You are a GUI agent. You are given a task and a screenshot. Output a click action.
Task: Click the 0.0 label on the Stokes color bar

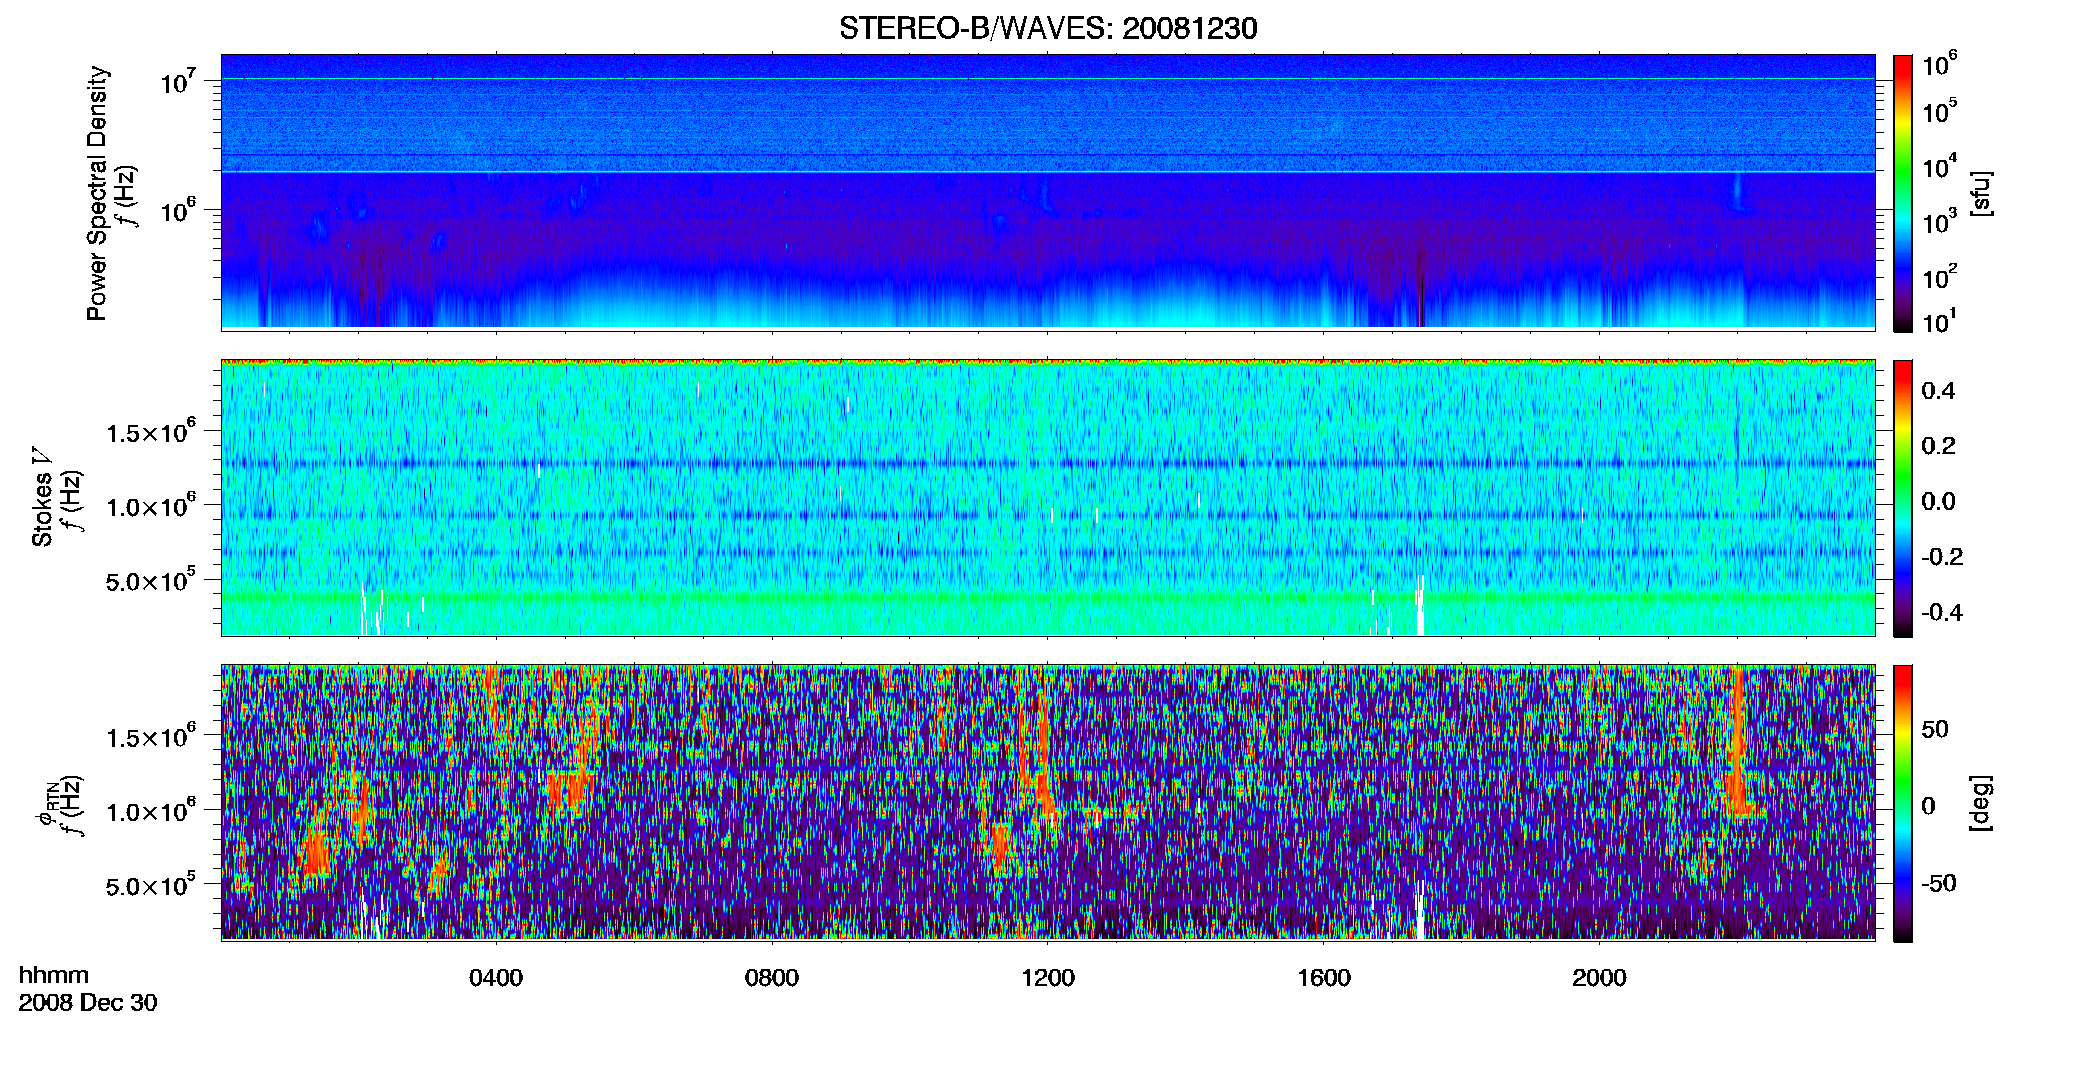tap(1938, 502)
